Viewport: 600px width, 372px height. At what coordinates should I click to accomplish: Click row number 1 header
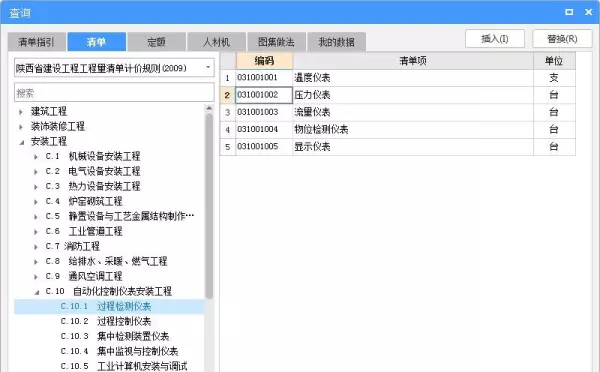[x=228, y=78]
